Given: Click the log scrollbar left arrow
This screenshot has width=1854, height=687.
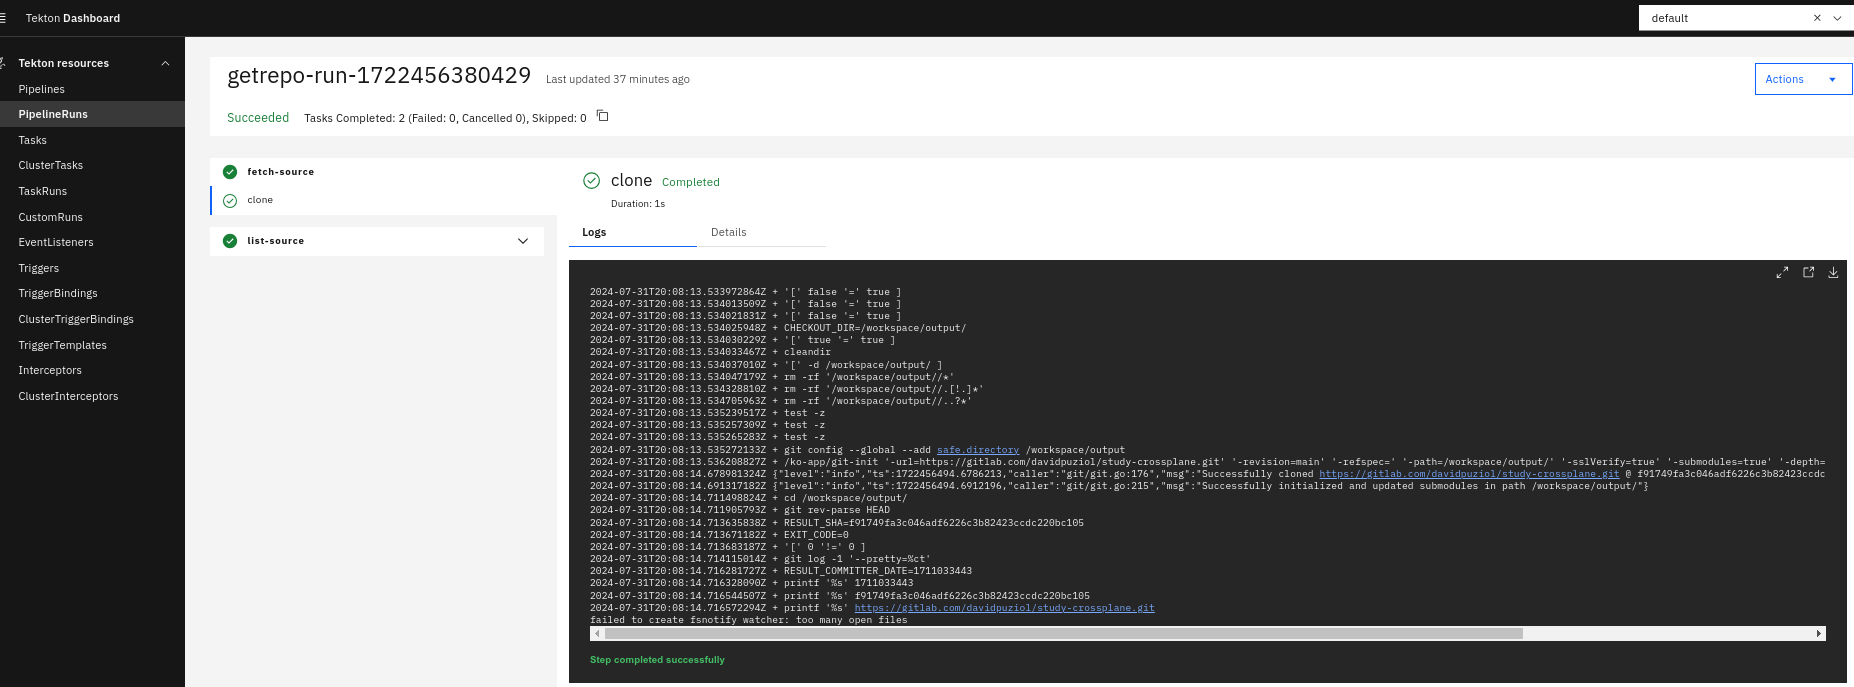Looking at the screenshot, I should [597, 633].
